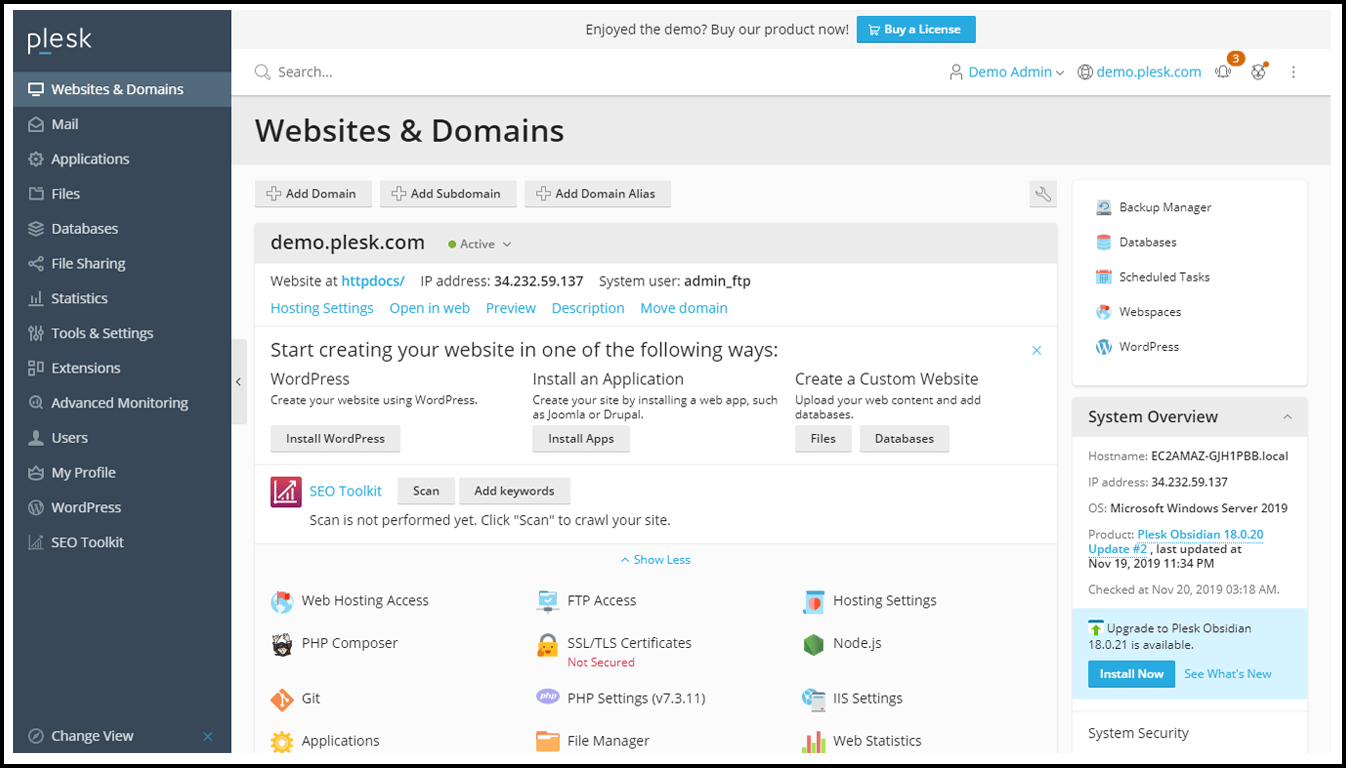Open File Sharing in sidebar

coord(123,264)
